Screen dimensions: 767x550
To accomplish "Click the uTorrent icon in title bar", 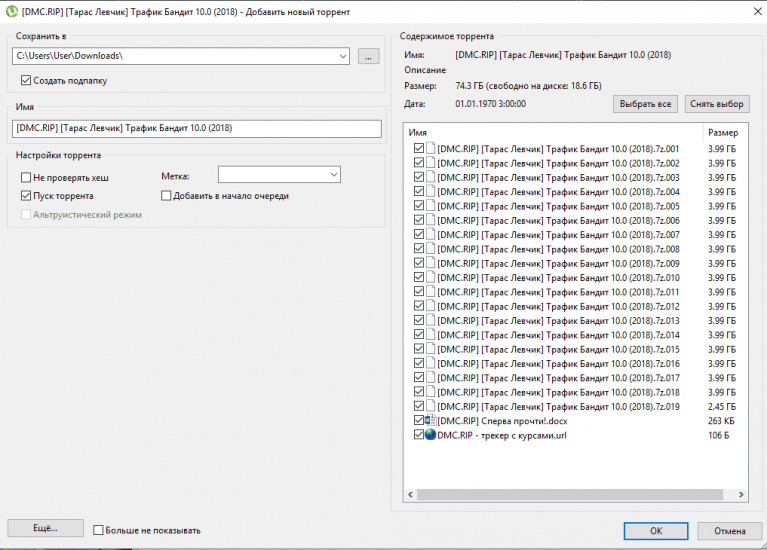I will pyautogui.click(x=10, y=10).
